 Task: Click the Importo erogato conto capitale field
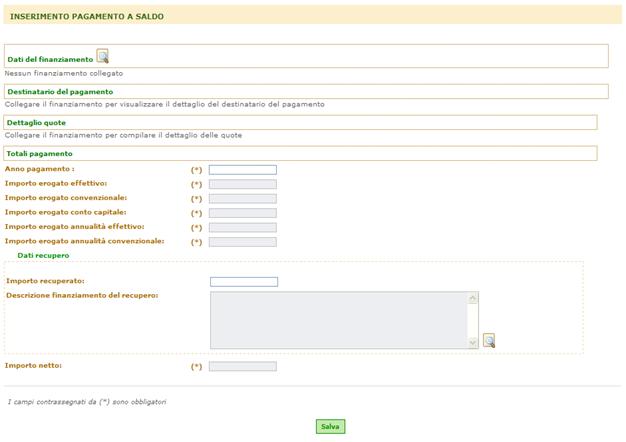[243, 213]
